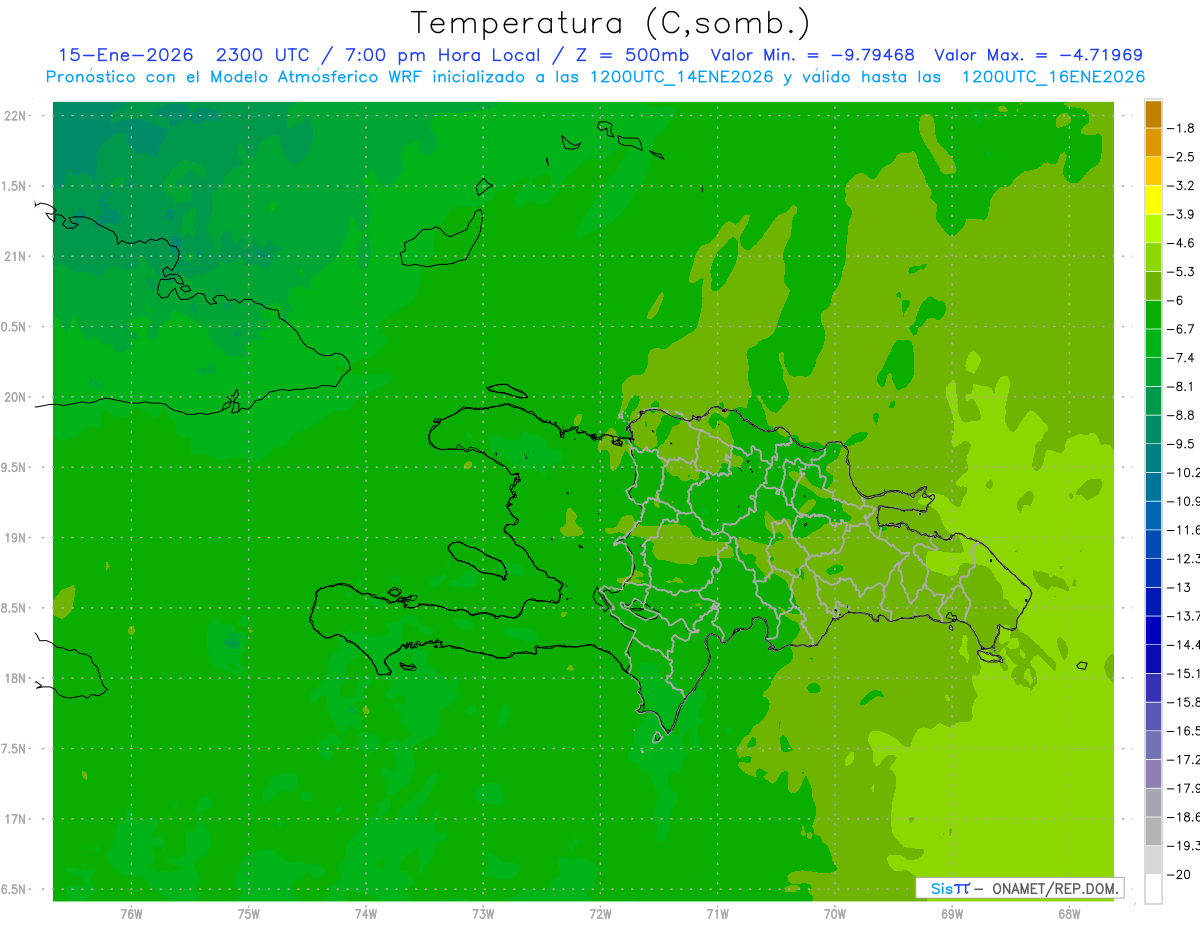Image resolution: width=1200 pixels, height=927 pixels.
Task: Click the "-17.9" colorbar value
Action: [1184, 788]
